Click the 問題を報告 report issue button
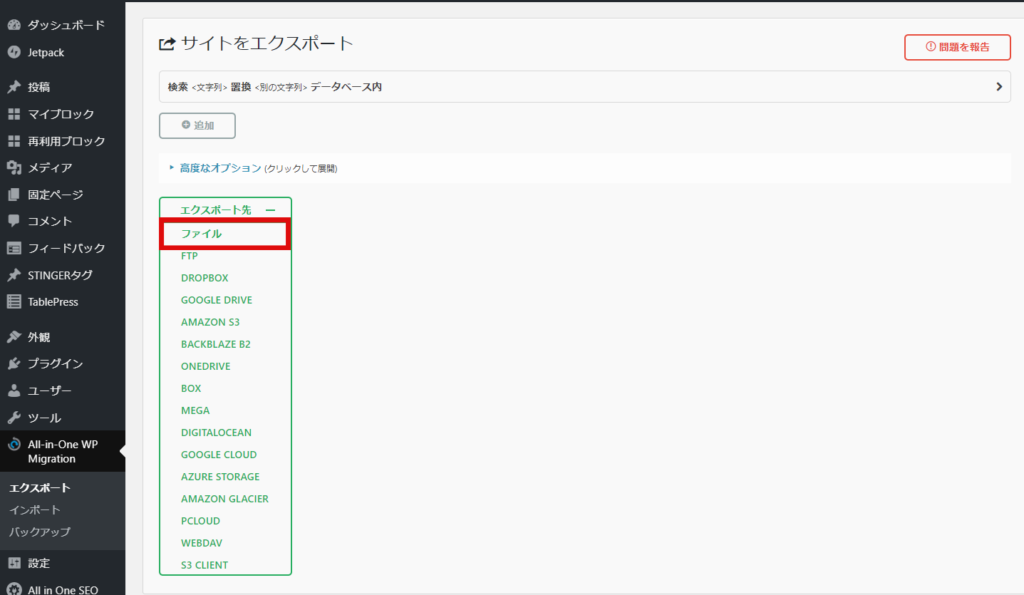The width and height of the screenshot is (1024, 595). pos(957,47)
